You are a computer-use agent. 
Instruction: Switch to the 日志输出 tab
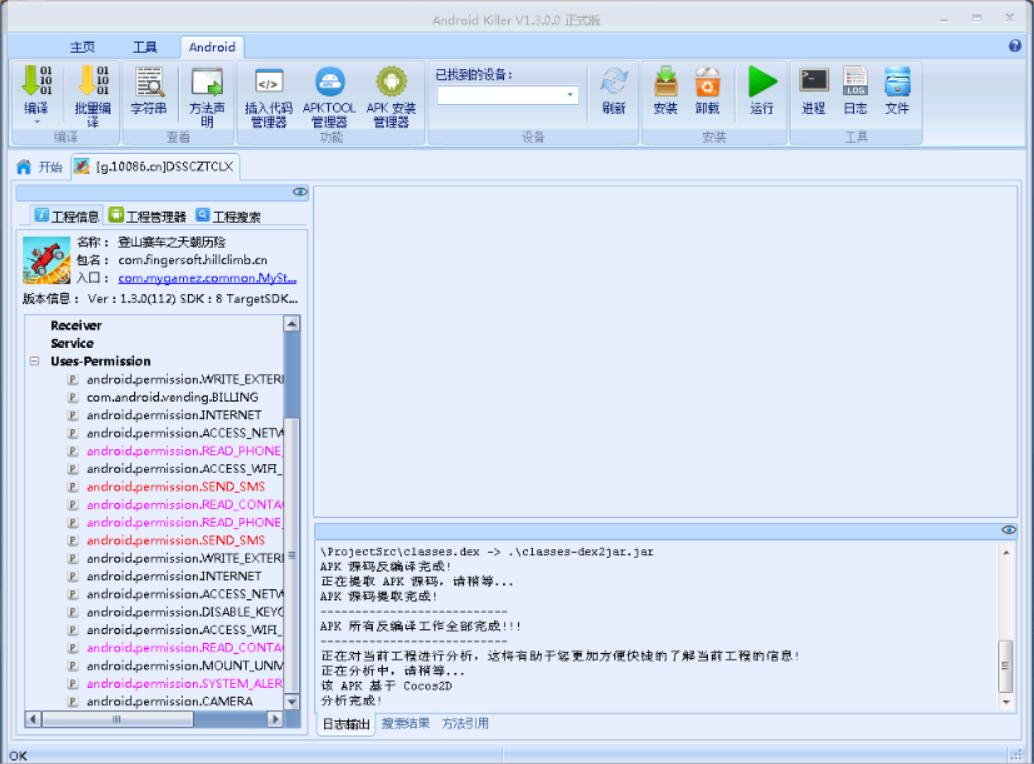(x=346, y=724)
